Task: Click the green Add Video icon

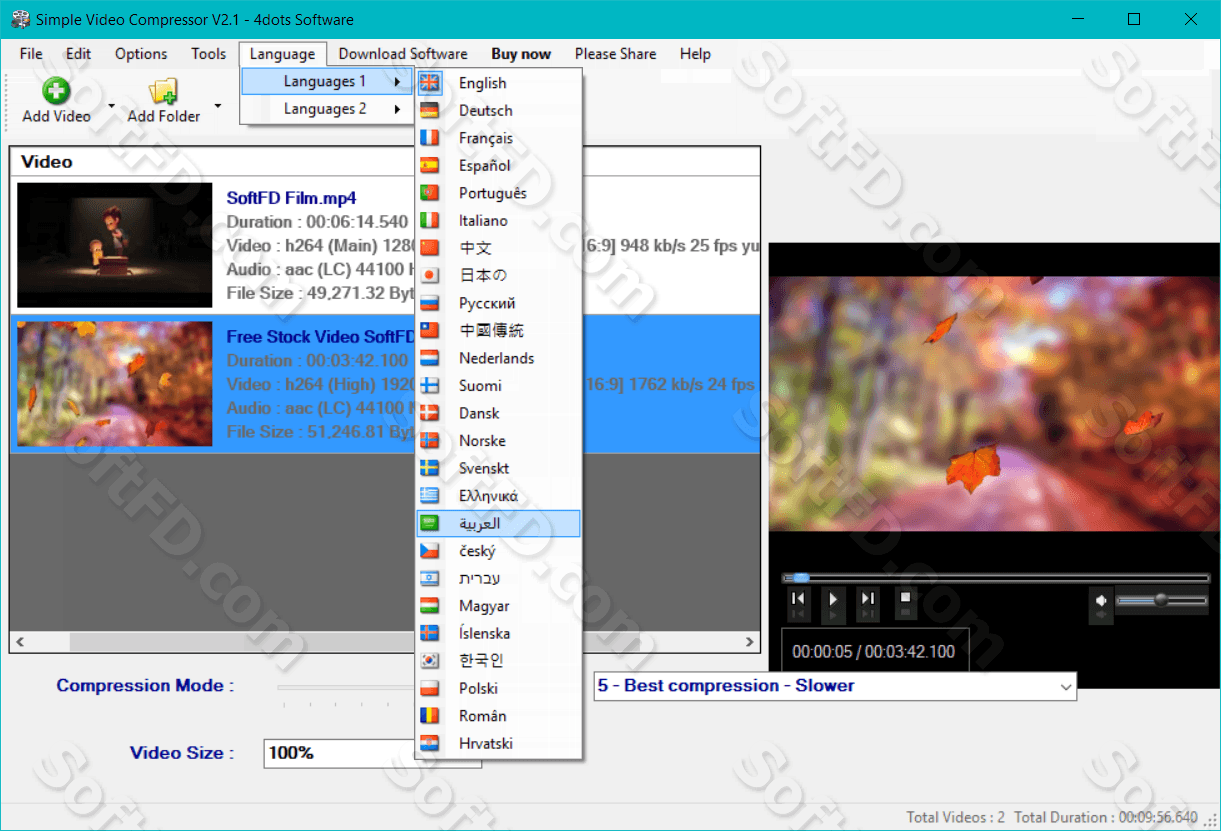Action: pos(56,91)
